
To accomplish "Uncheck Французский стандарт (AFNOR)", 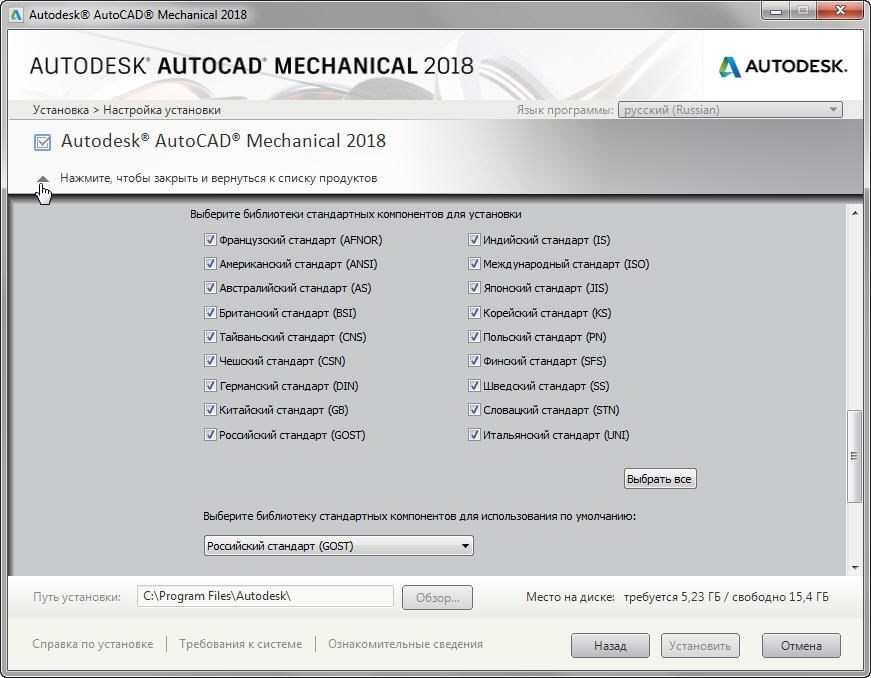I will pos(210,239).
